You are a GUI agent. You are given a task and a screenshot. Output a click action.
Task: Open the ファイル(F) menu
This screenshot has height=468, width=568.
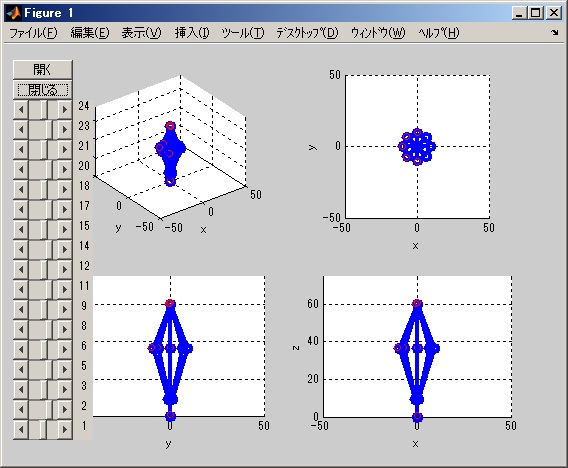[33, 33]
